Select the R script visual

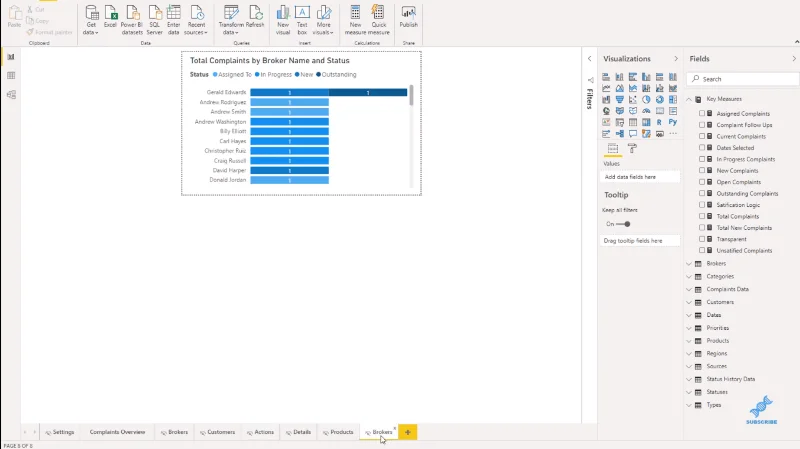[660, 122]
